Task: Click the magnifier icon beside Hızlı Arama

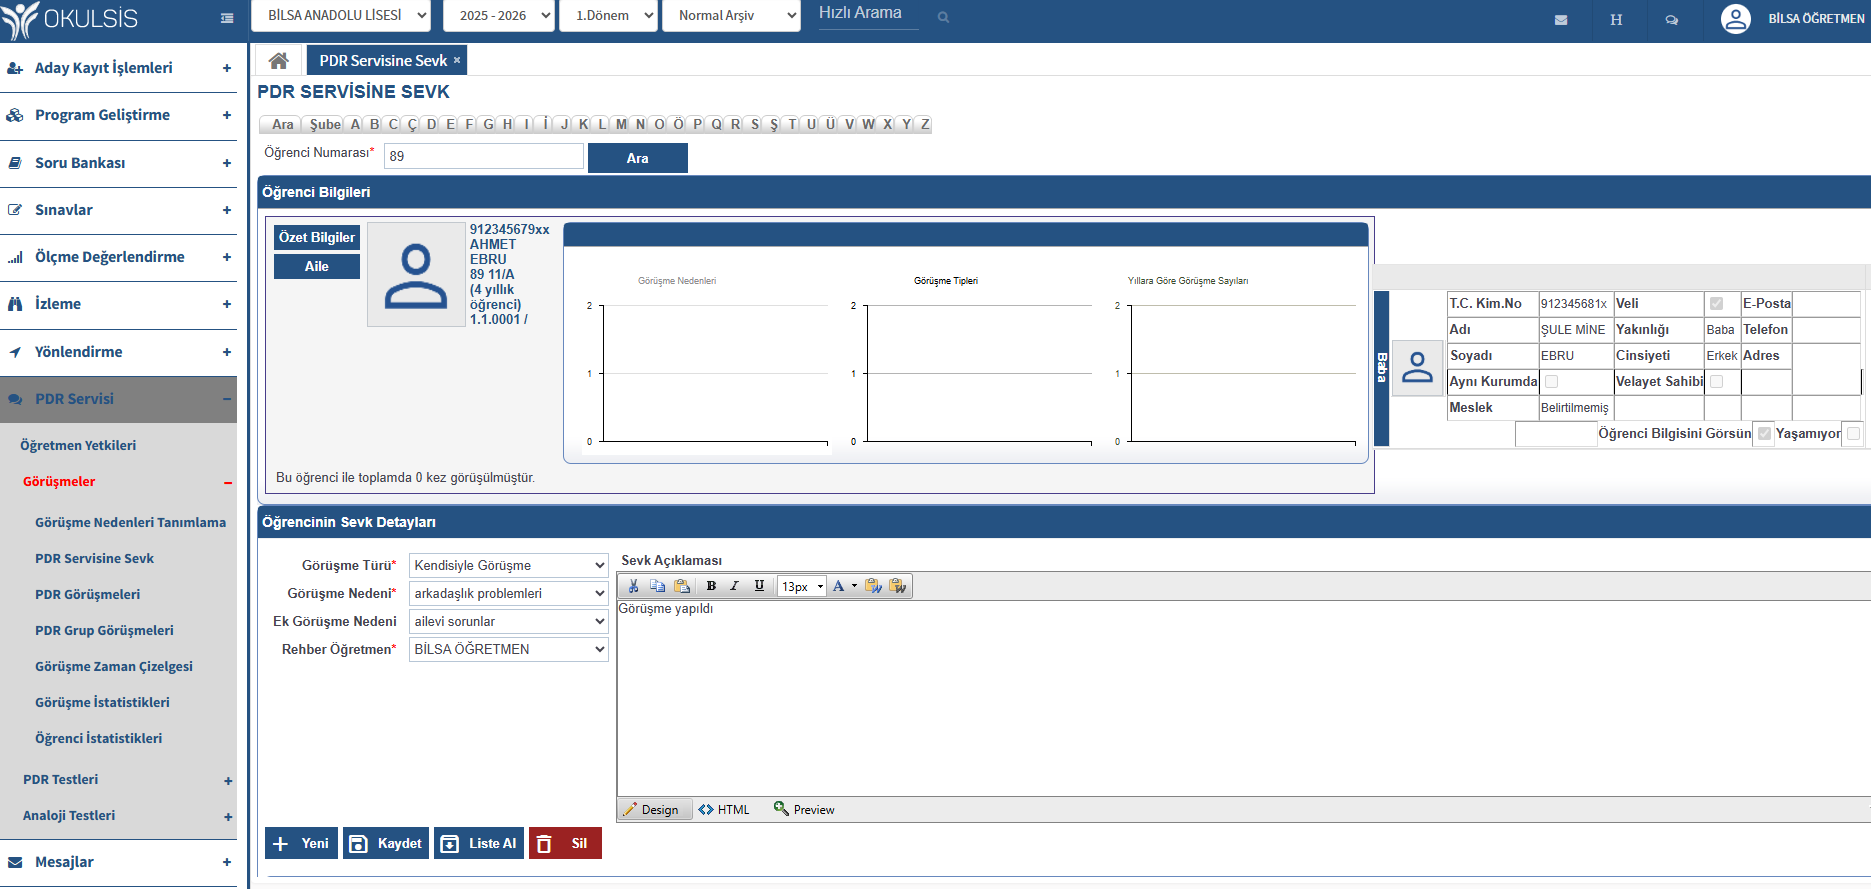Action: (x=943, y=17)
